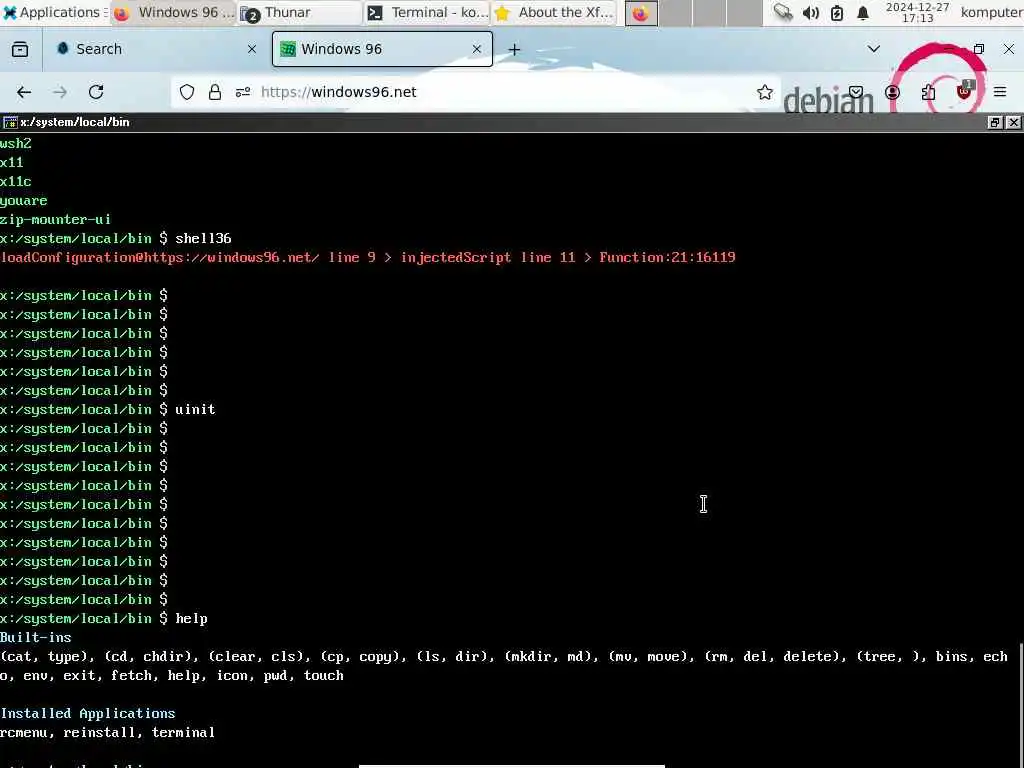This screenshot has width=1024, height=768.
Task: Click the 'help' command text
Action: tap(191, 618)
